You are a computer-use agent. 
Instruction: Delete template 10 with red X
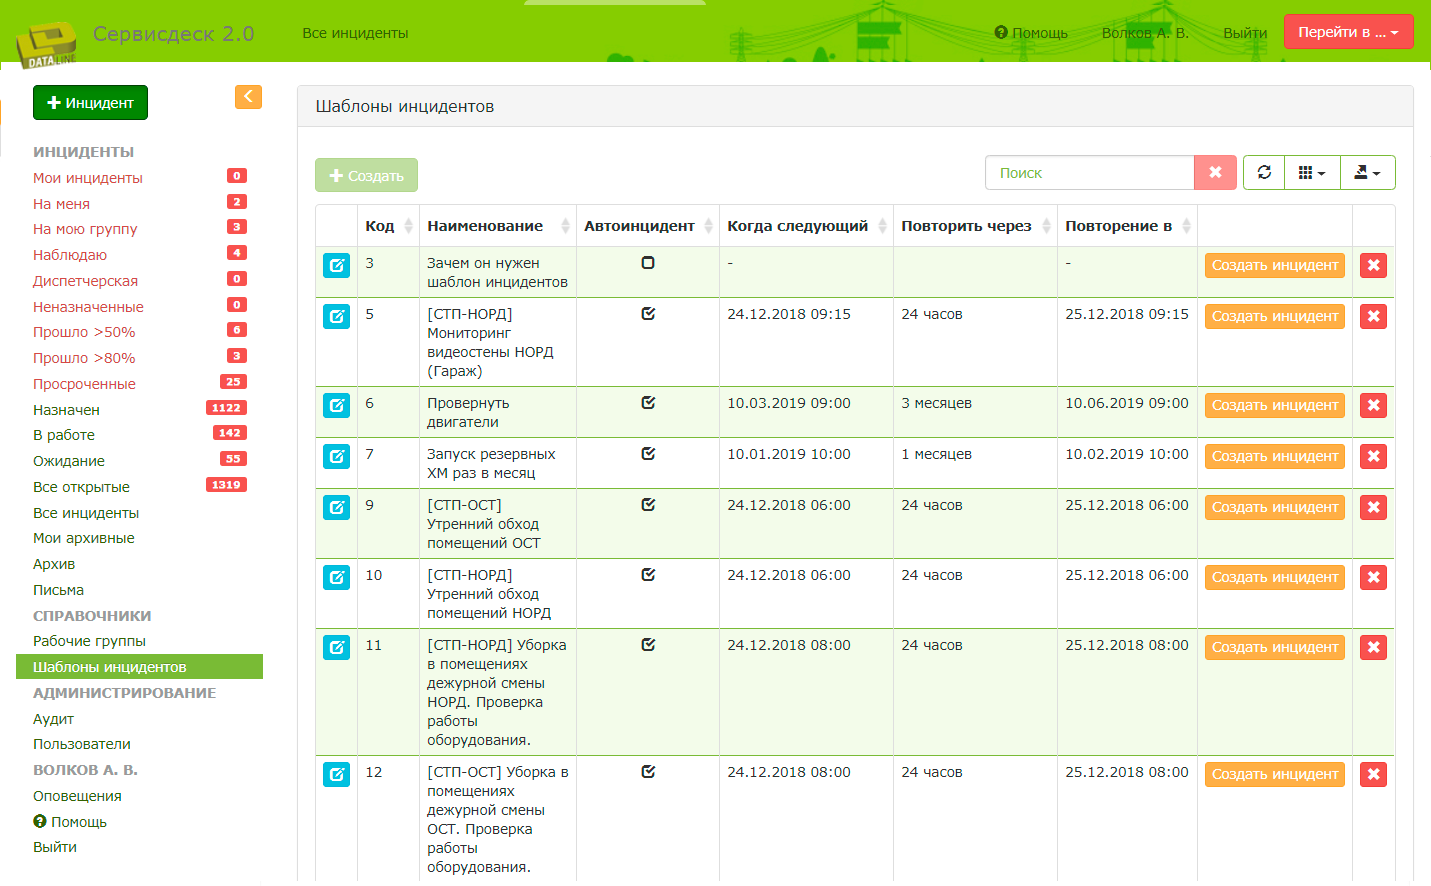(1373, 577)
